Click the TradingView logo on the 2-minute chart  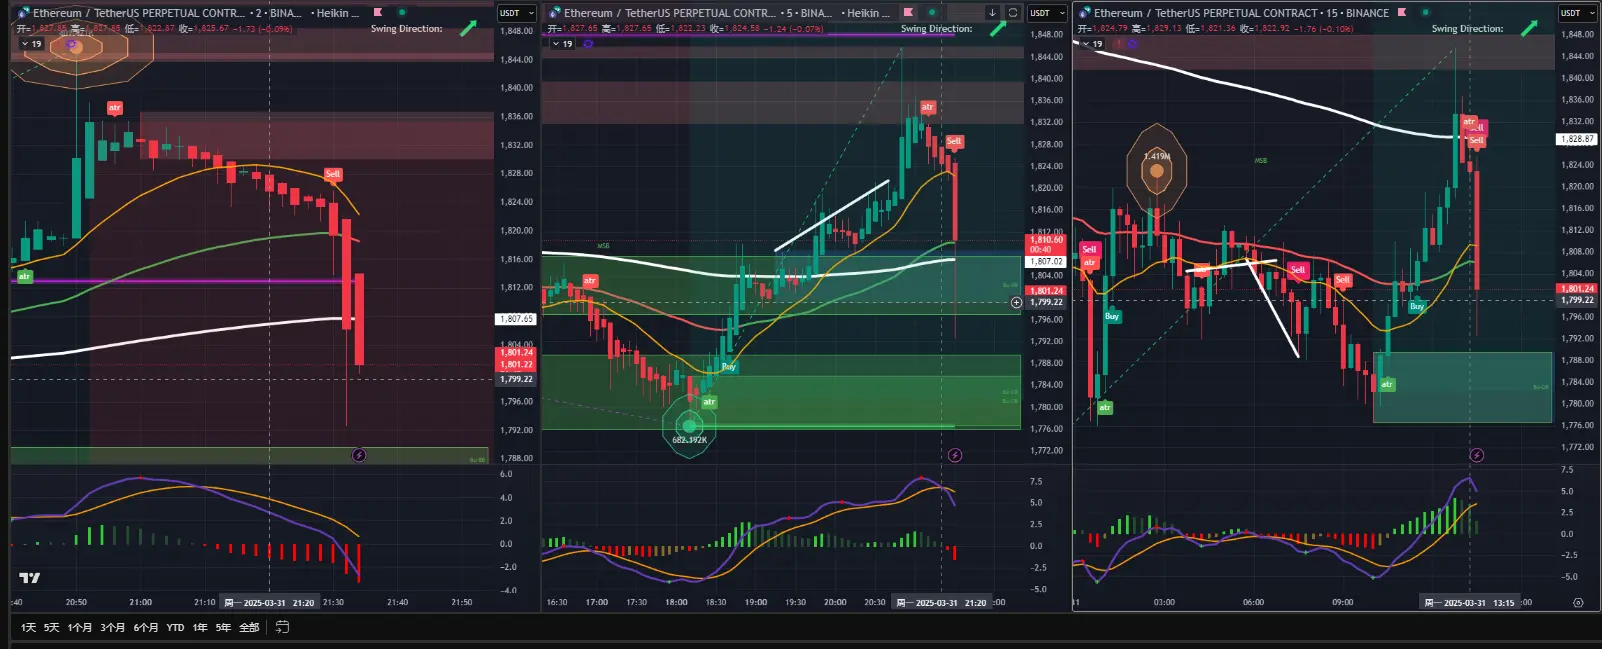[x=30, y=577]
